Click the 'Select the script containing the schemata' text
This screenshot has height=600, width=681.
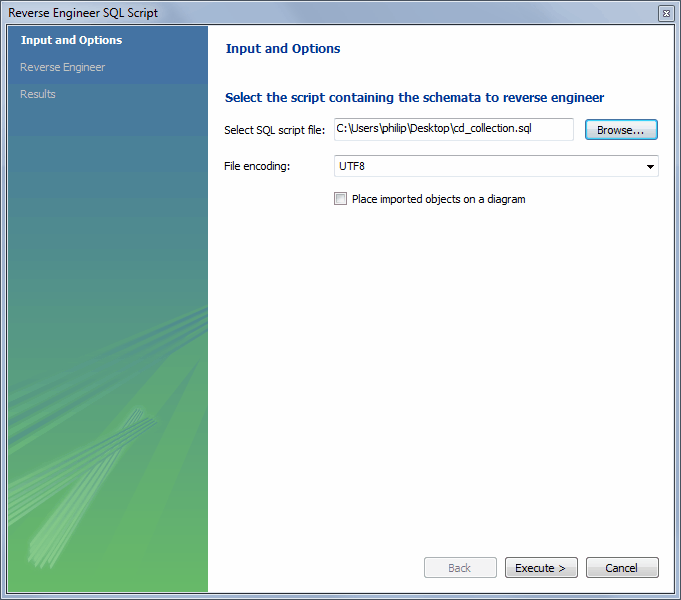pos(414,97)
